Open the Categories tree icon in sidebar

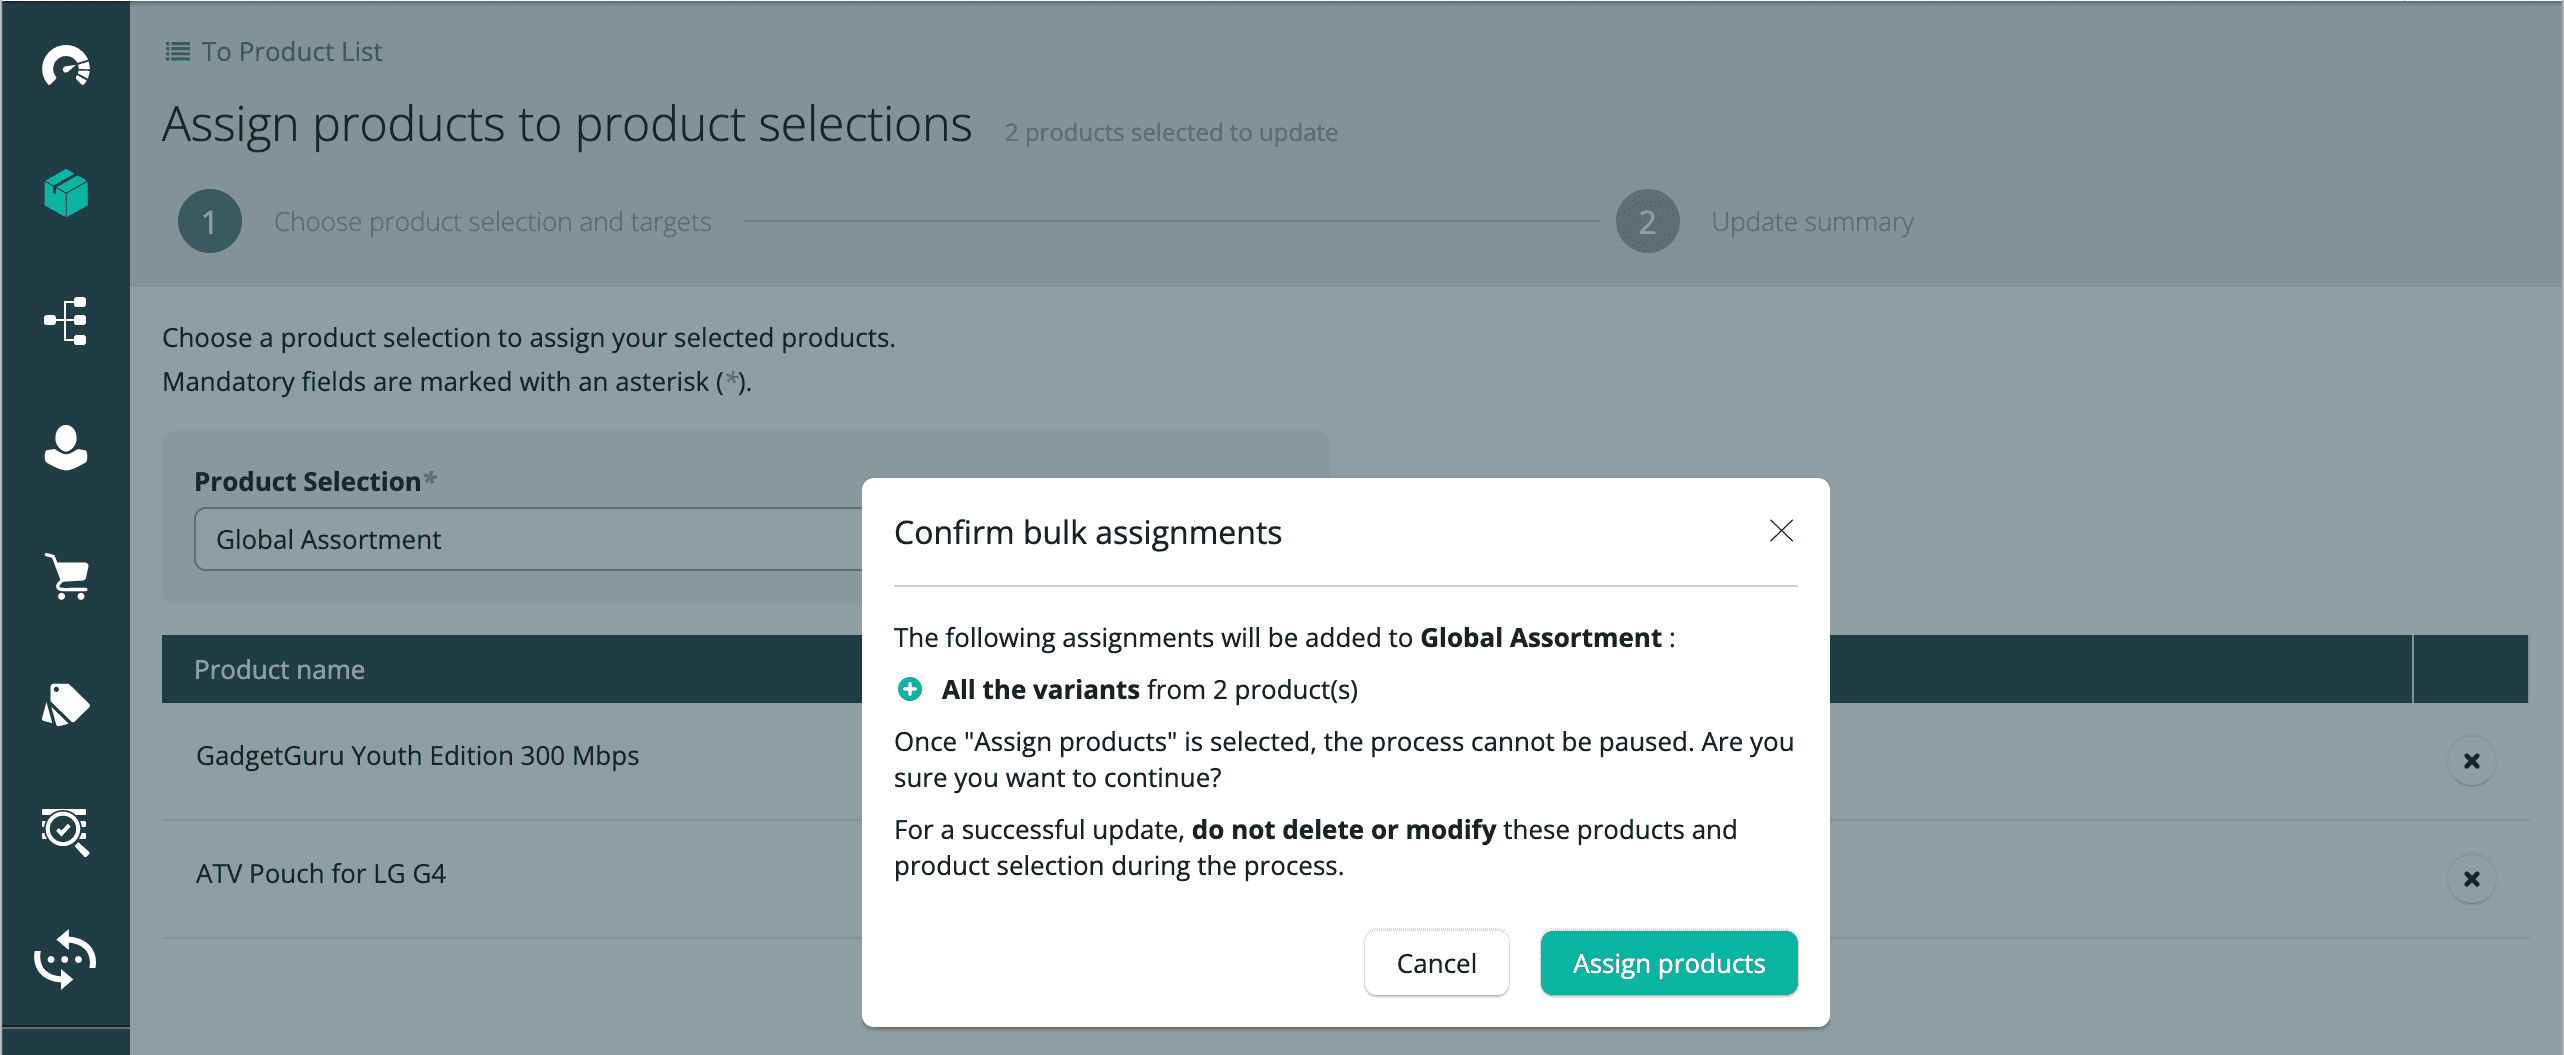[66, 321]
